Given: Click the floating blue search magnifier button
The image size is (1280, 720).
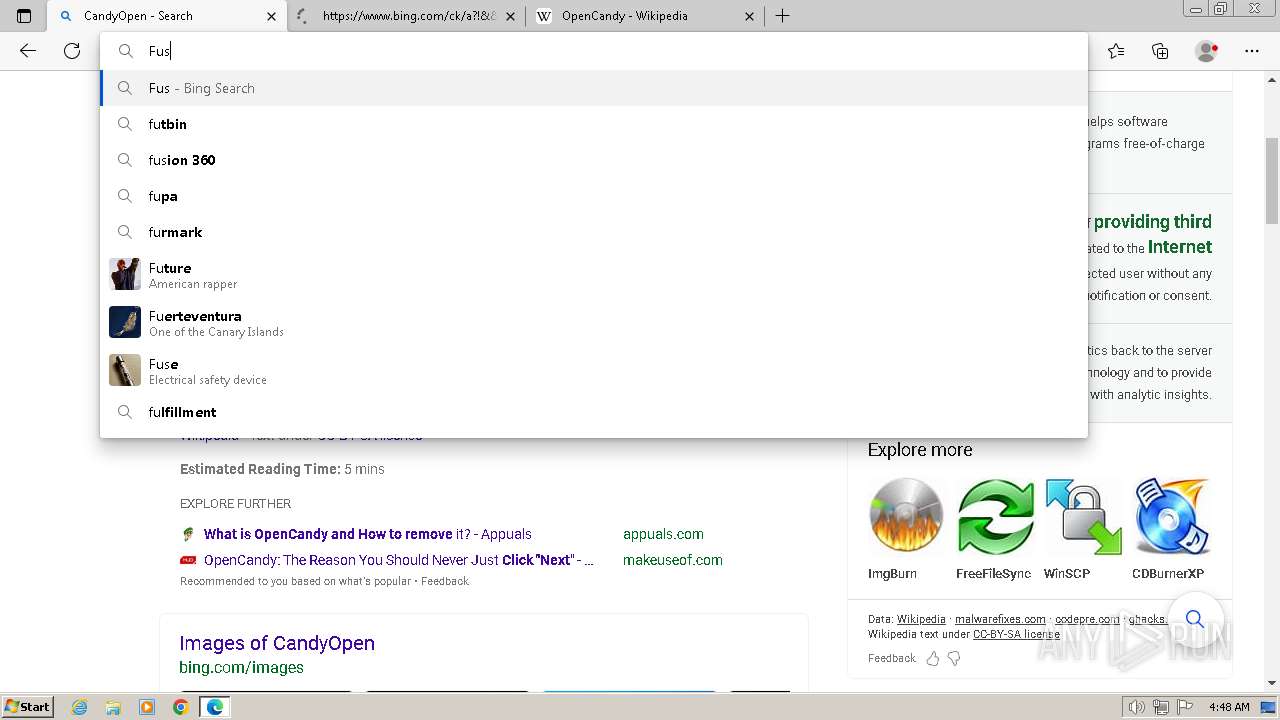Looking at the screenshot, I should (1194, 620).
